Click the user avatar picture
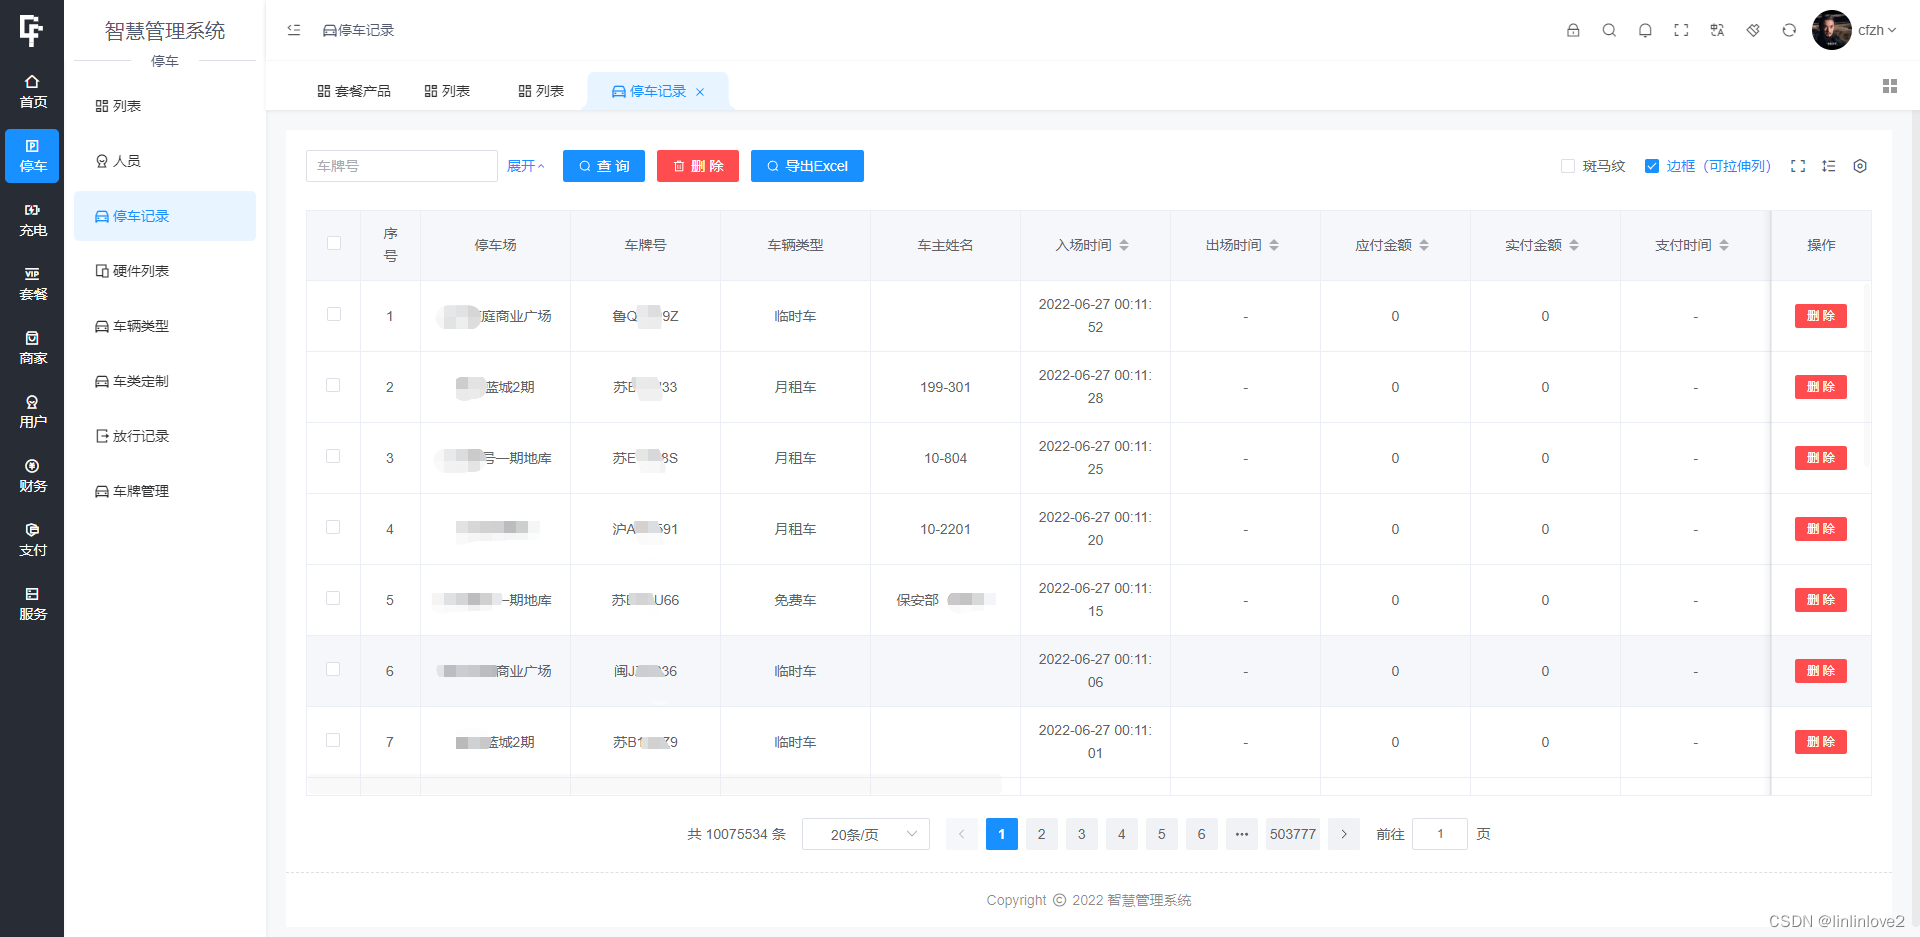Viewport: 1920px width, 937px height. tap(1831, 30)
